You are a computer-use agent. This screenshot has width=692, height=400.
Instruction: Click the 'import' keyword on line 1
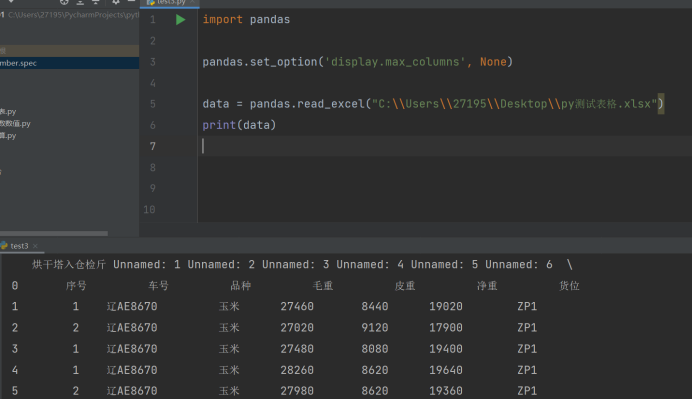click(222, 19)
